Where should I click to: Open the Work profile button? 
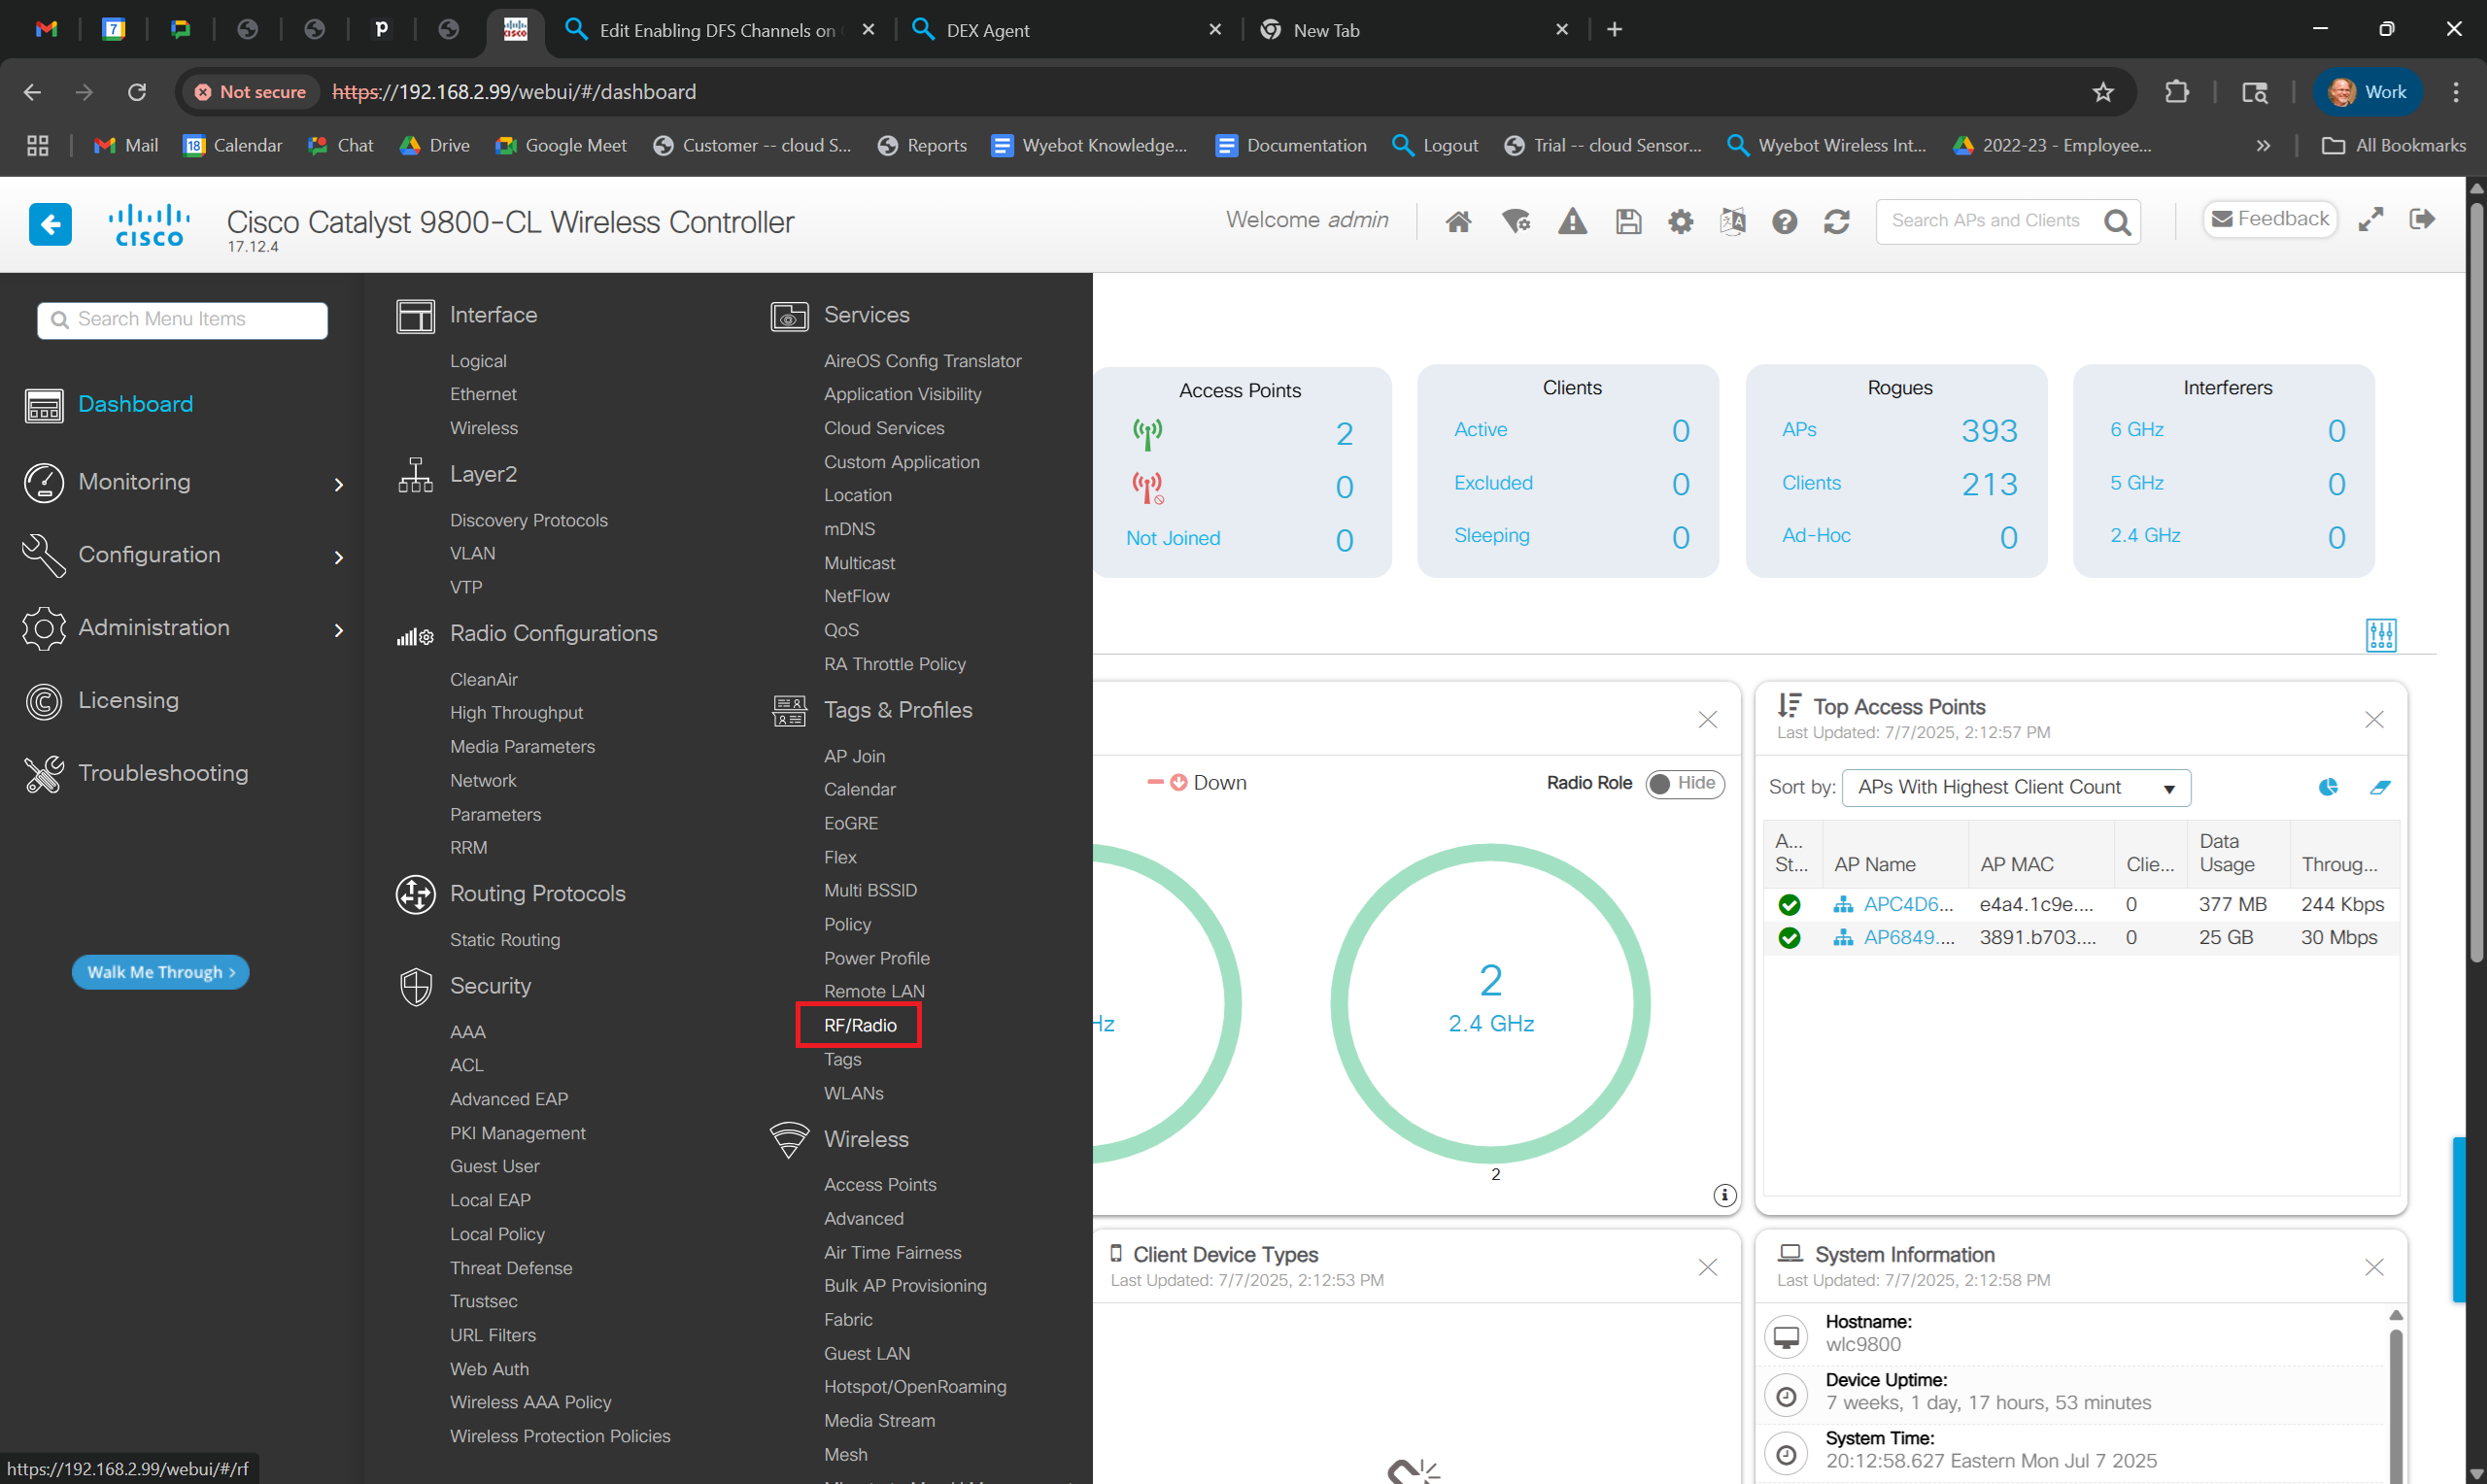[2367, 92]
